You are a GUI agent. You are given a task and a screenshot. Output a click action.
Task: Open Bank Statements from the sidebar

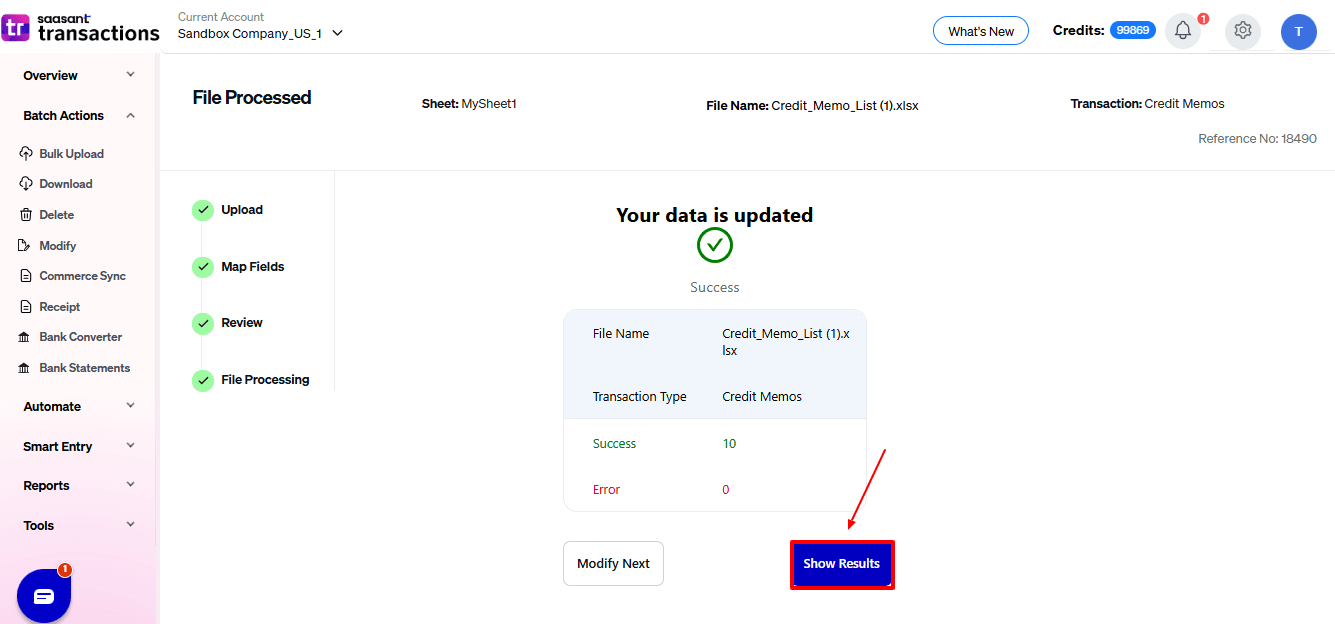pos(84,367)
